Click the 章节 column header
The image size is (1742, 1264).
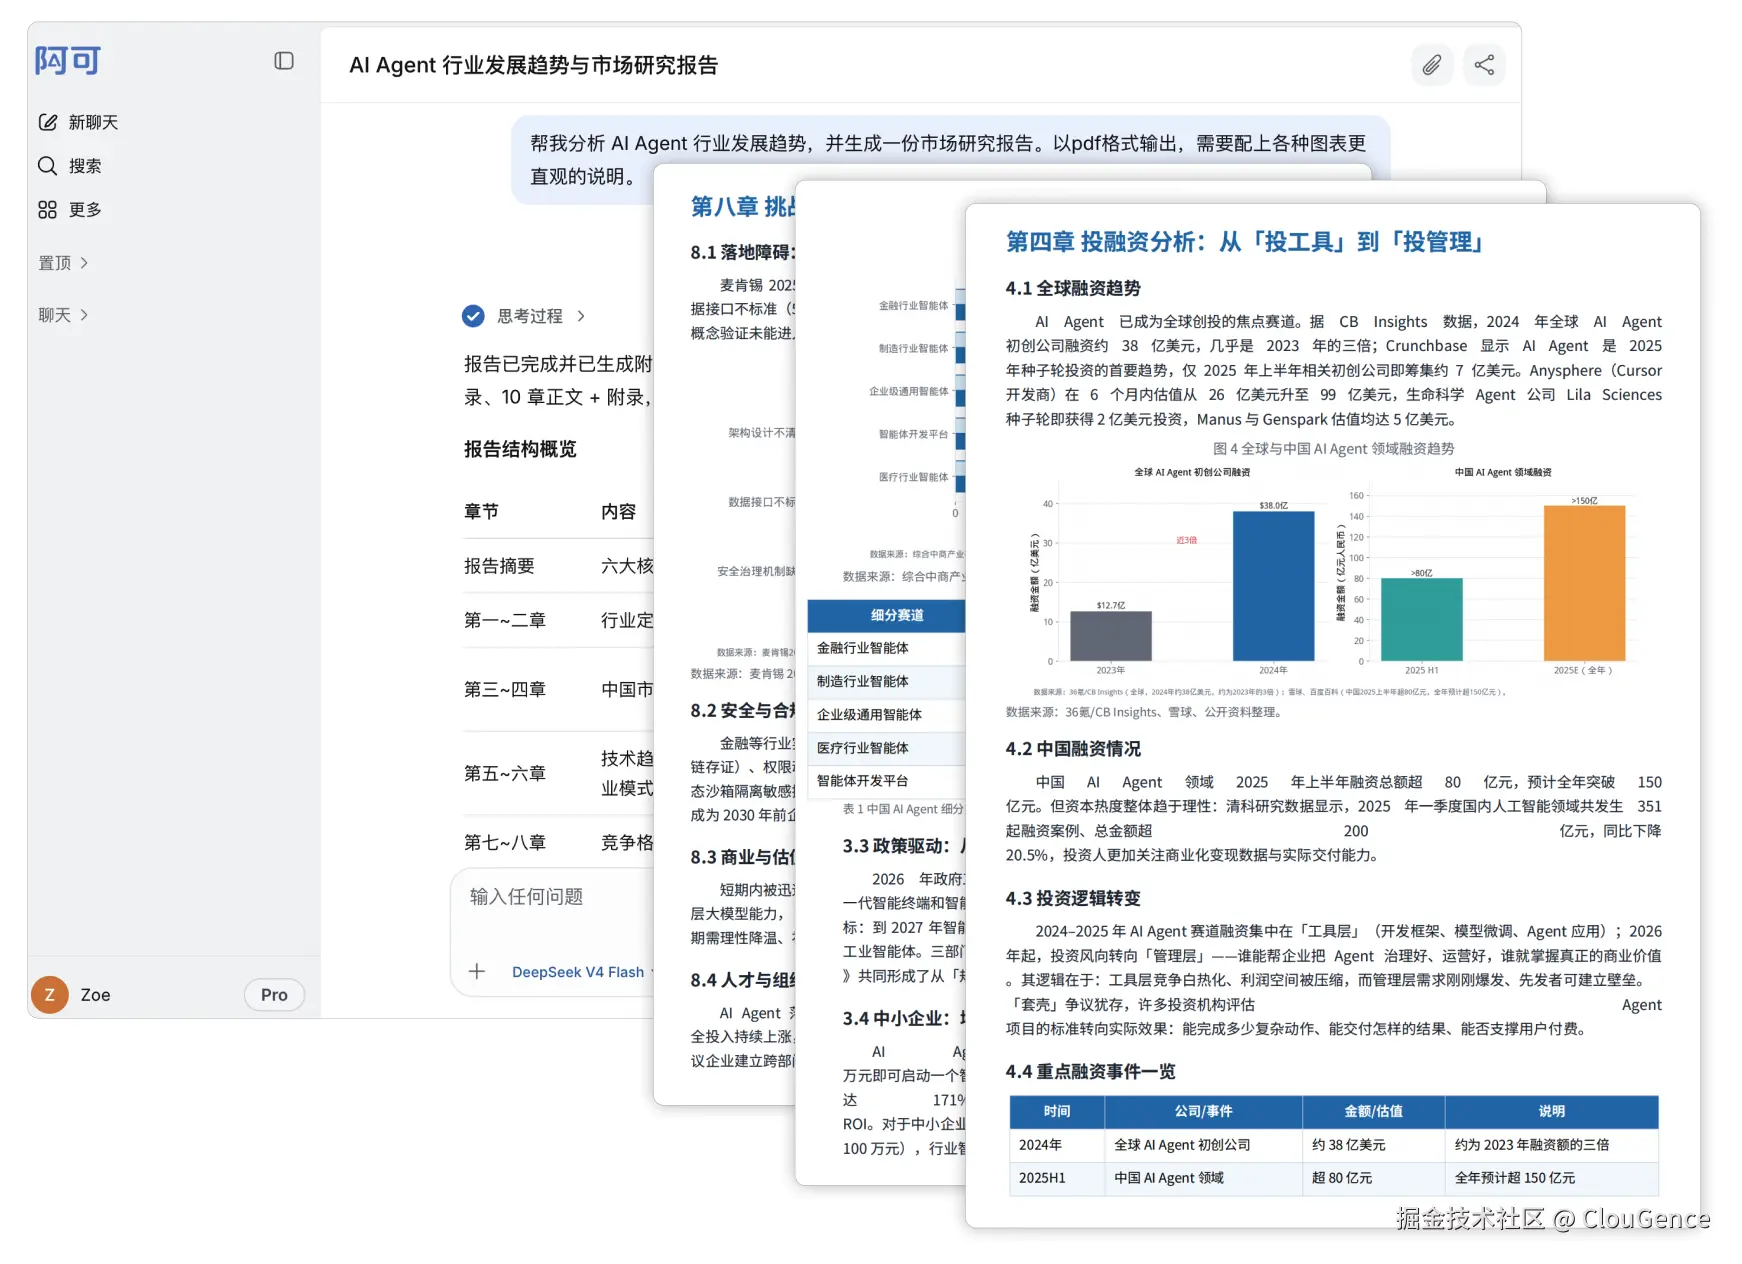tap(481, 511)
